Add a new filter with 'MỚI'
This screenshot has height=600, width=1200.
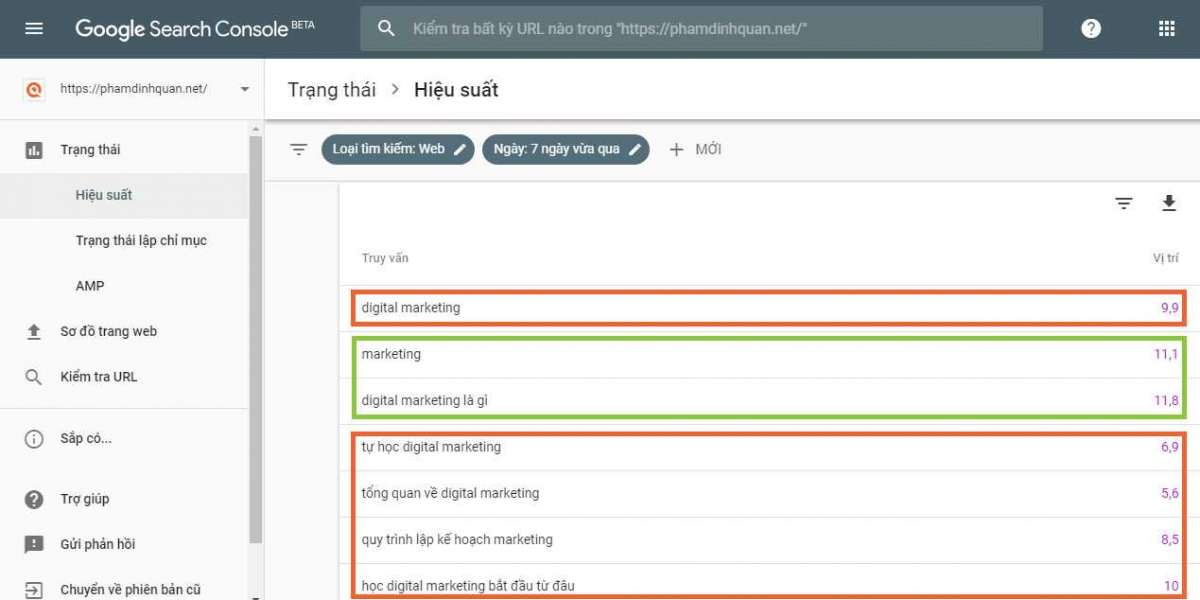pyautogui.click(x=695, y=149)
